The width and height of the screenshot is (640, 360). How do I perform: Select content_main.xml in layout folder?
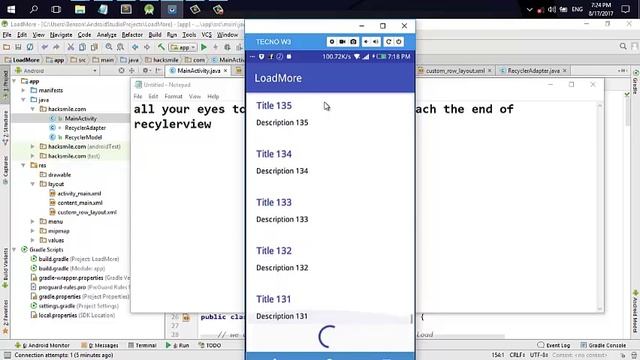(80, 203)
